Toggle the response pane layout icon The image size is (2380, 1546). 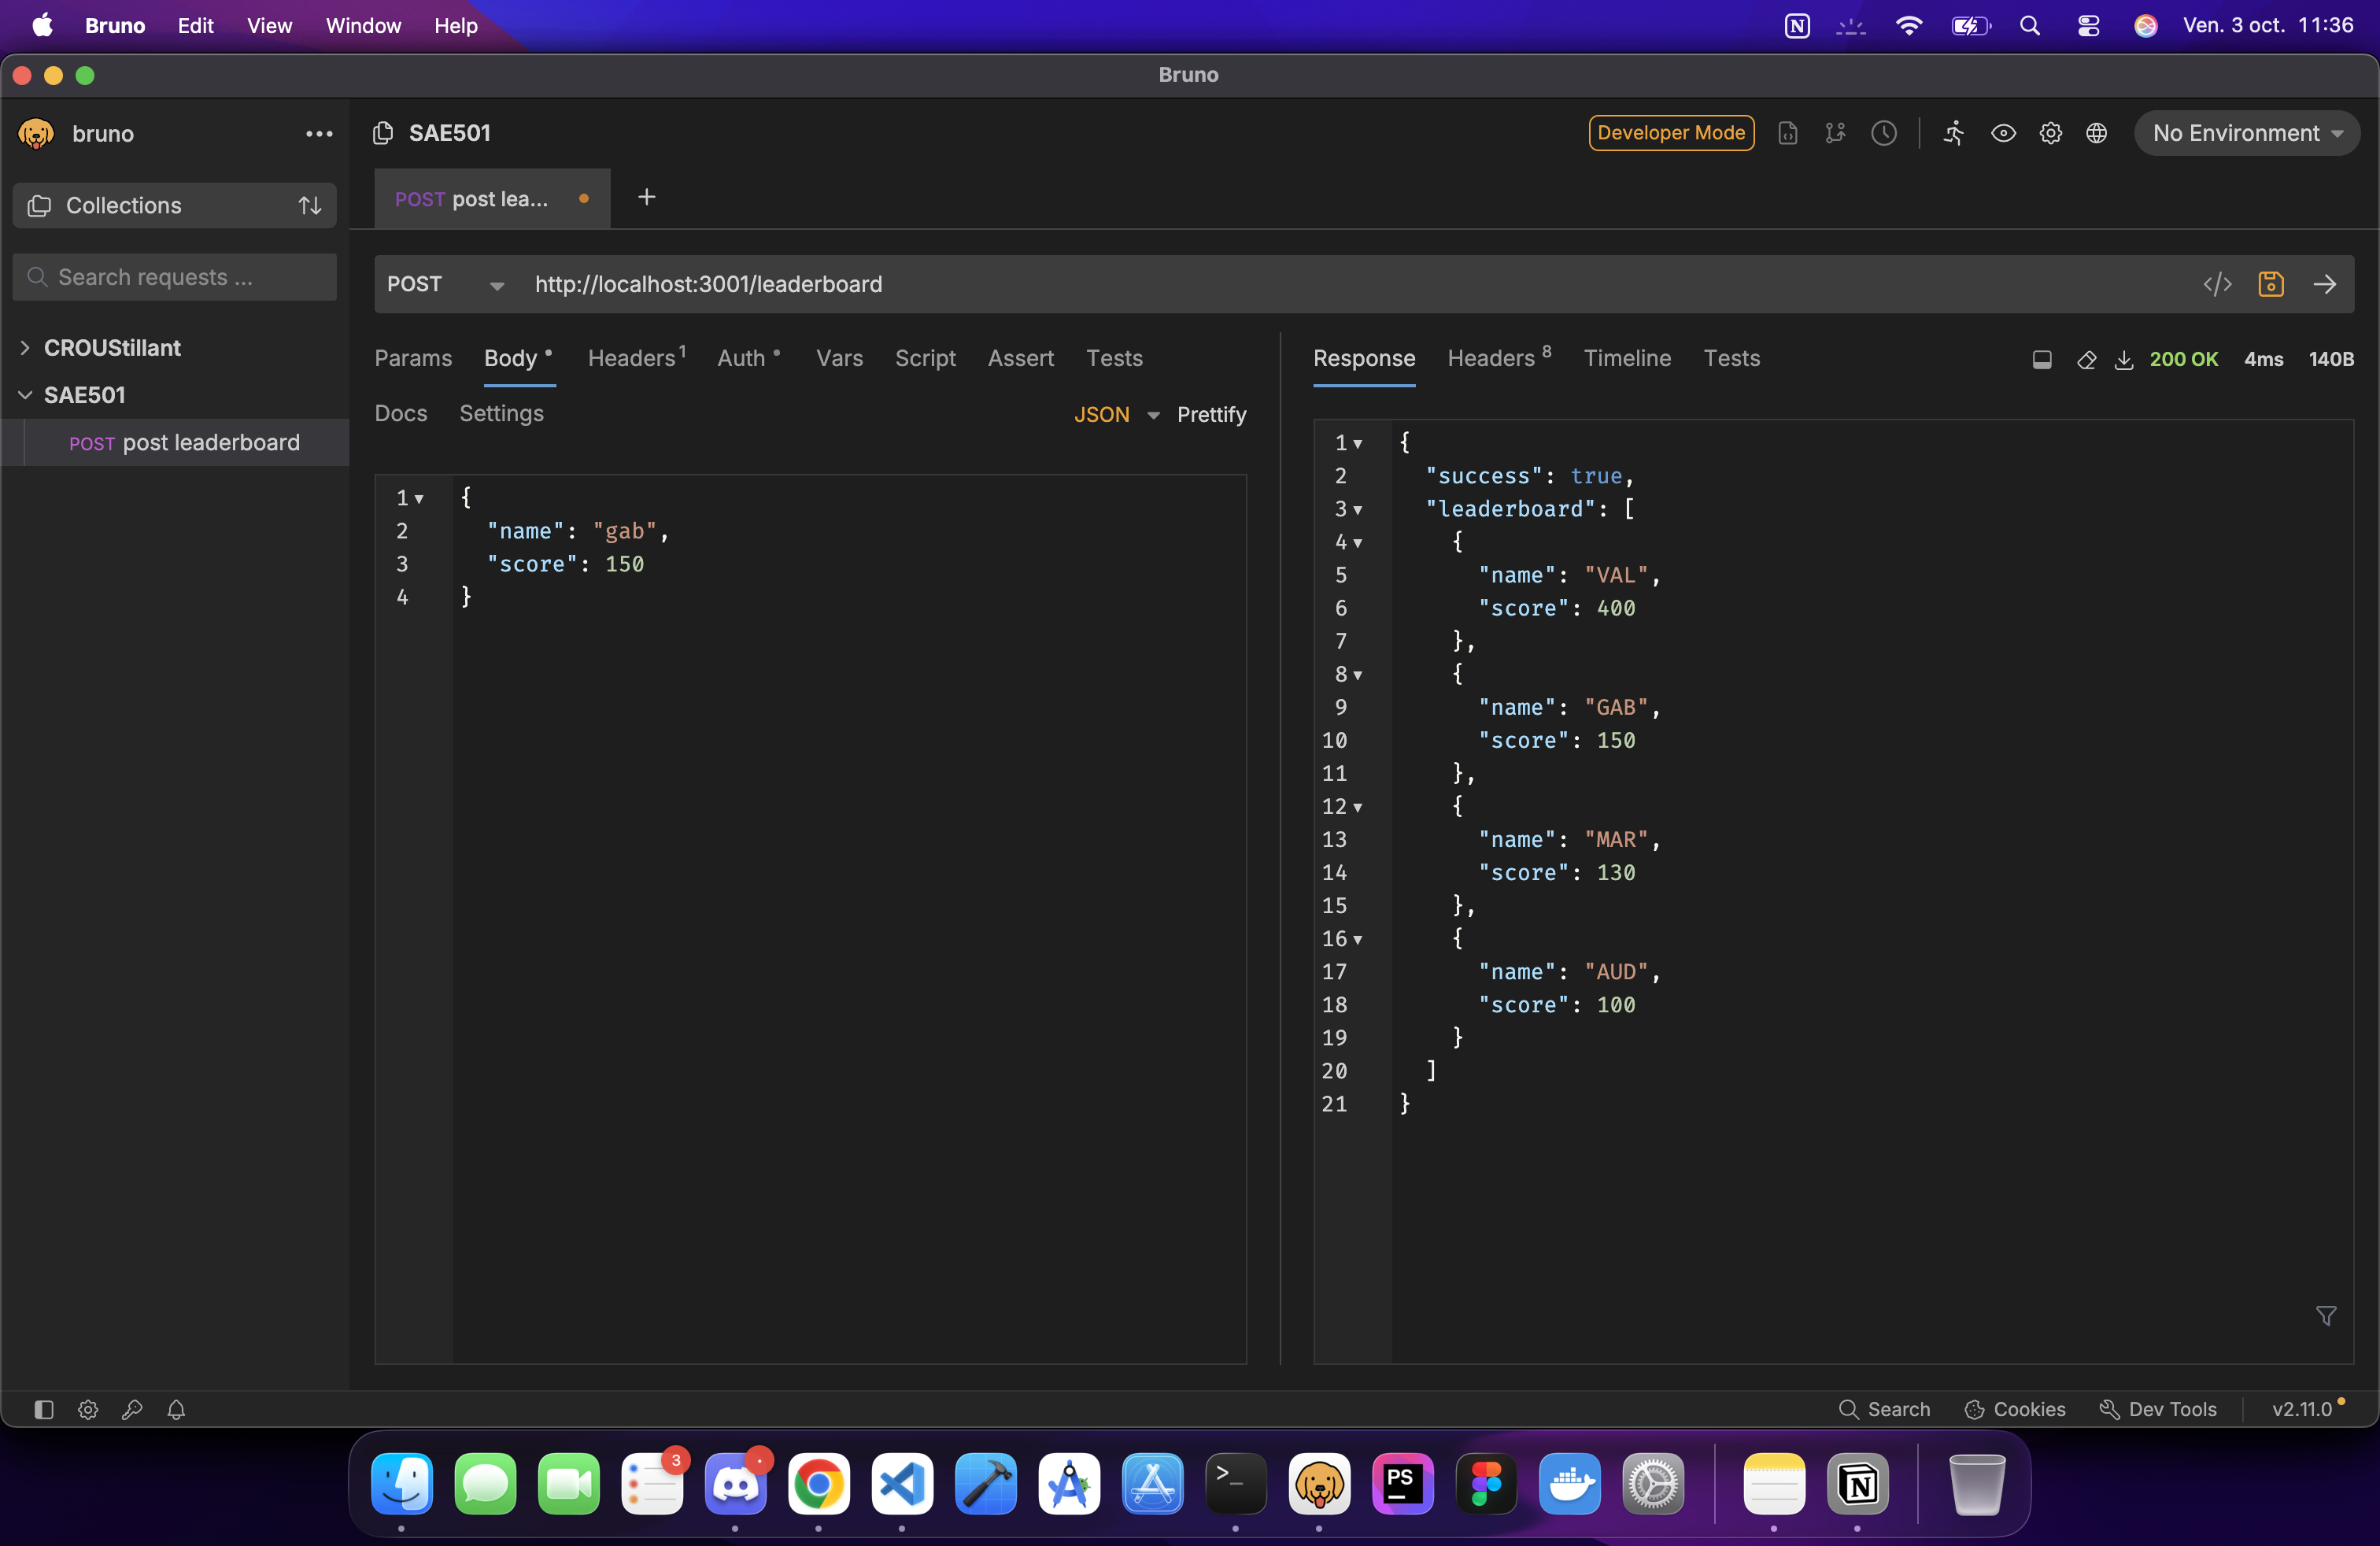pos(2042,360)
